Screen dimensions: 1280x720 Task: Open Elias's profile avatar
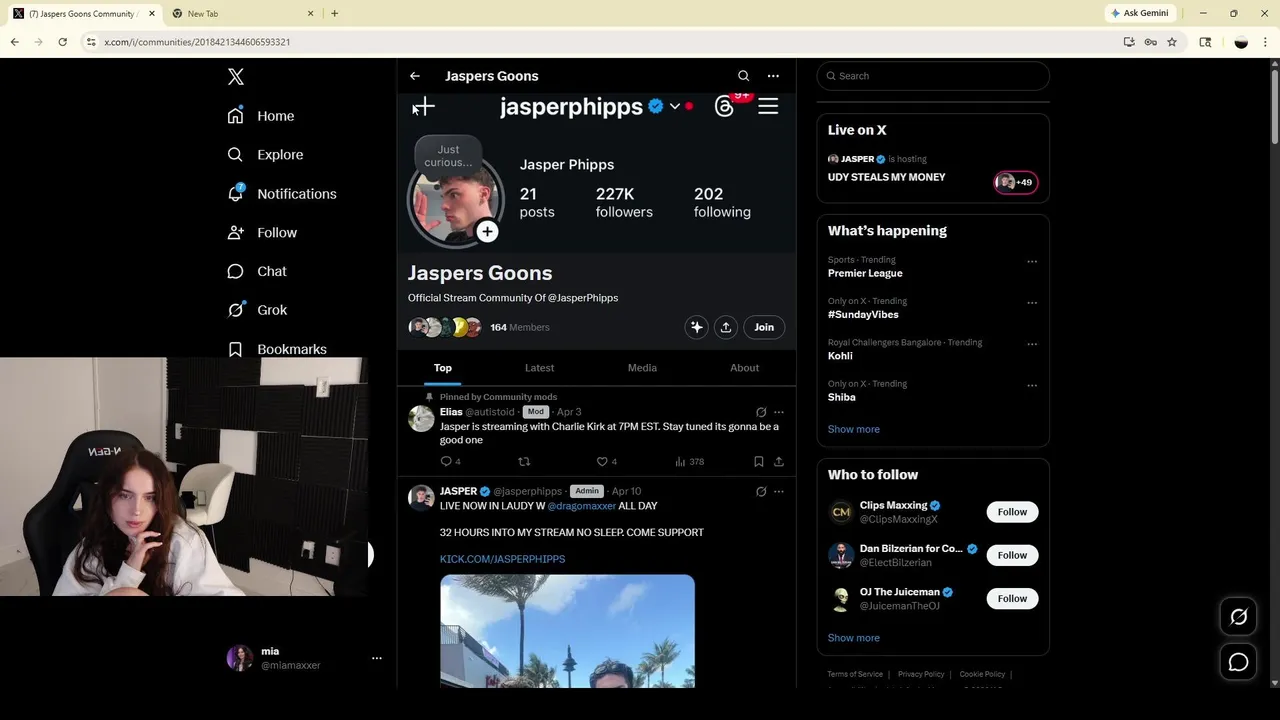pyautogui.click(x=421, y=418)
